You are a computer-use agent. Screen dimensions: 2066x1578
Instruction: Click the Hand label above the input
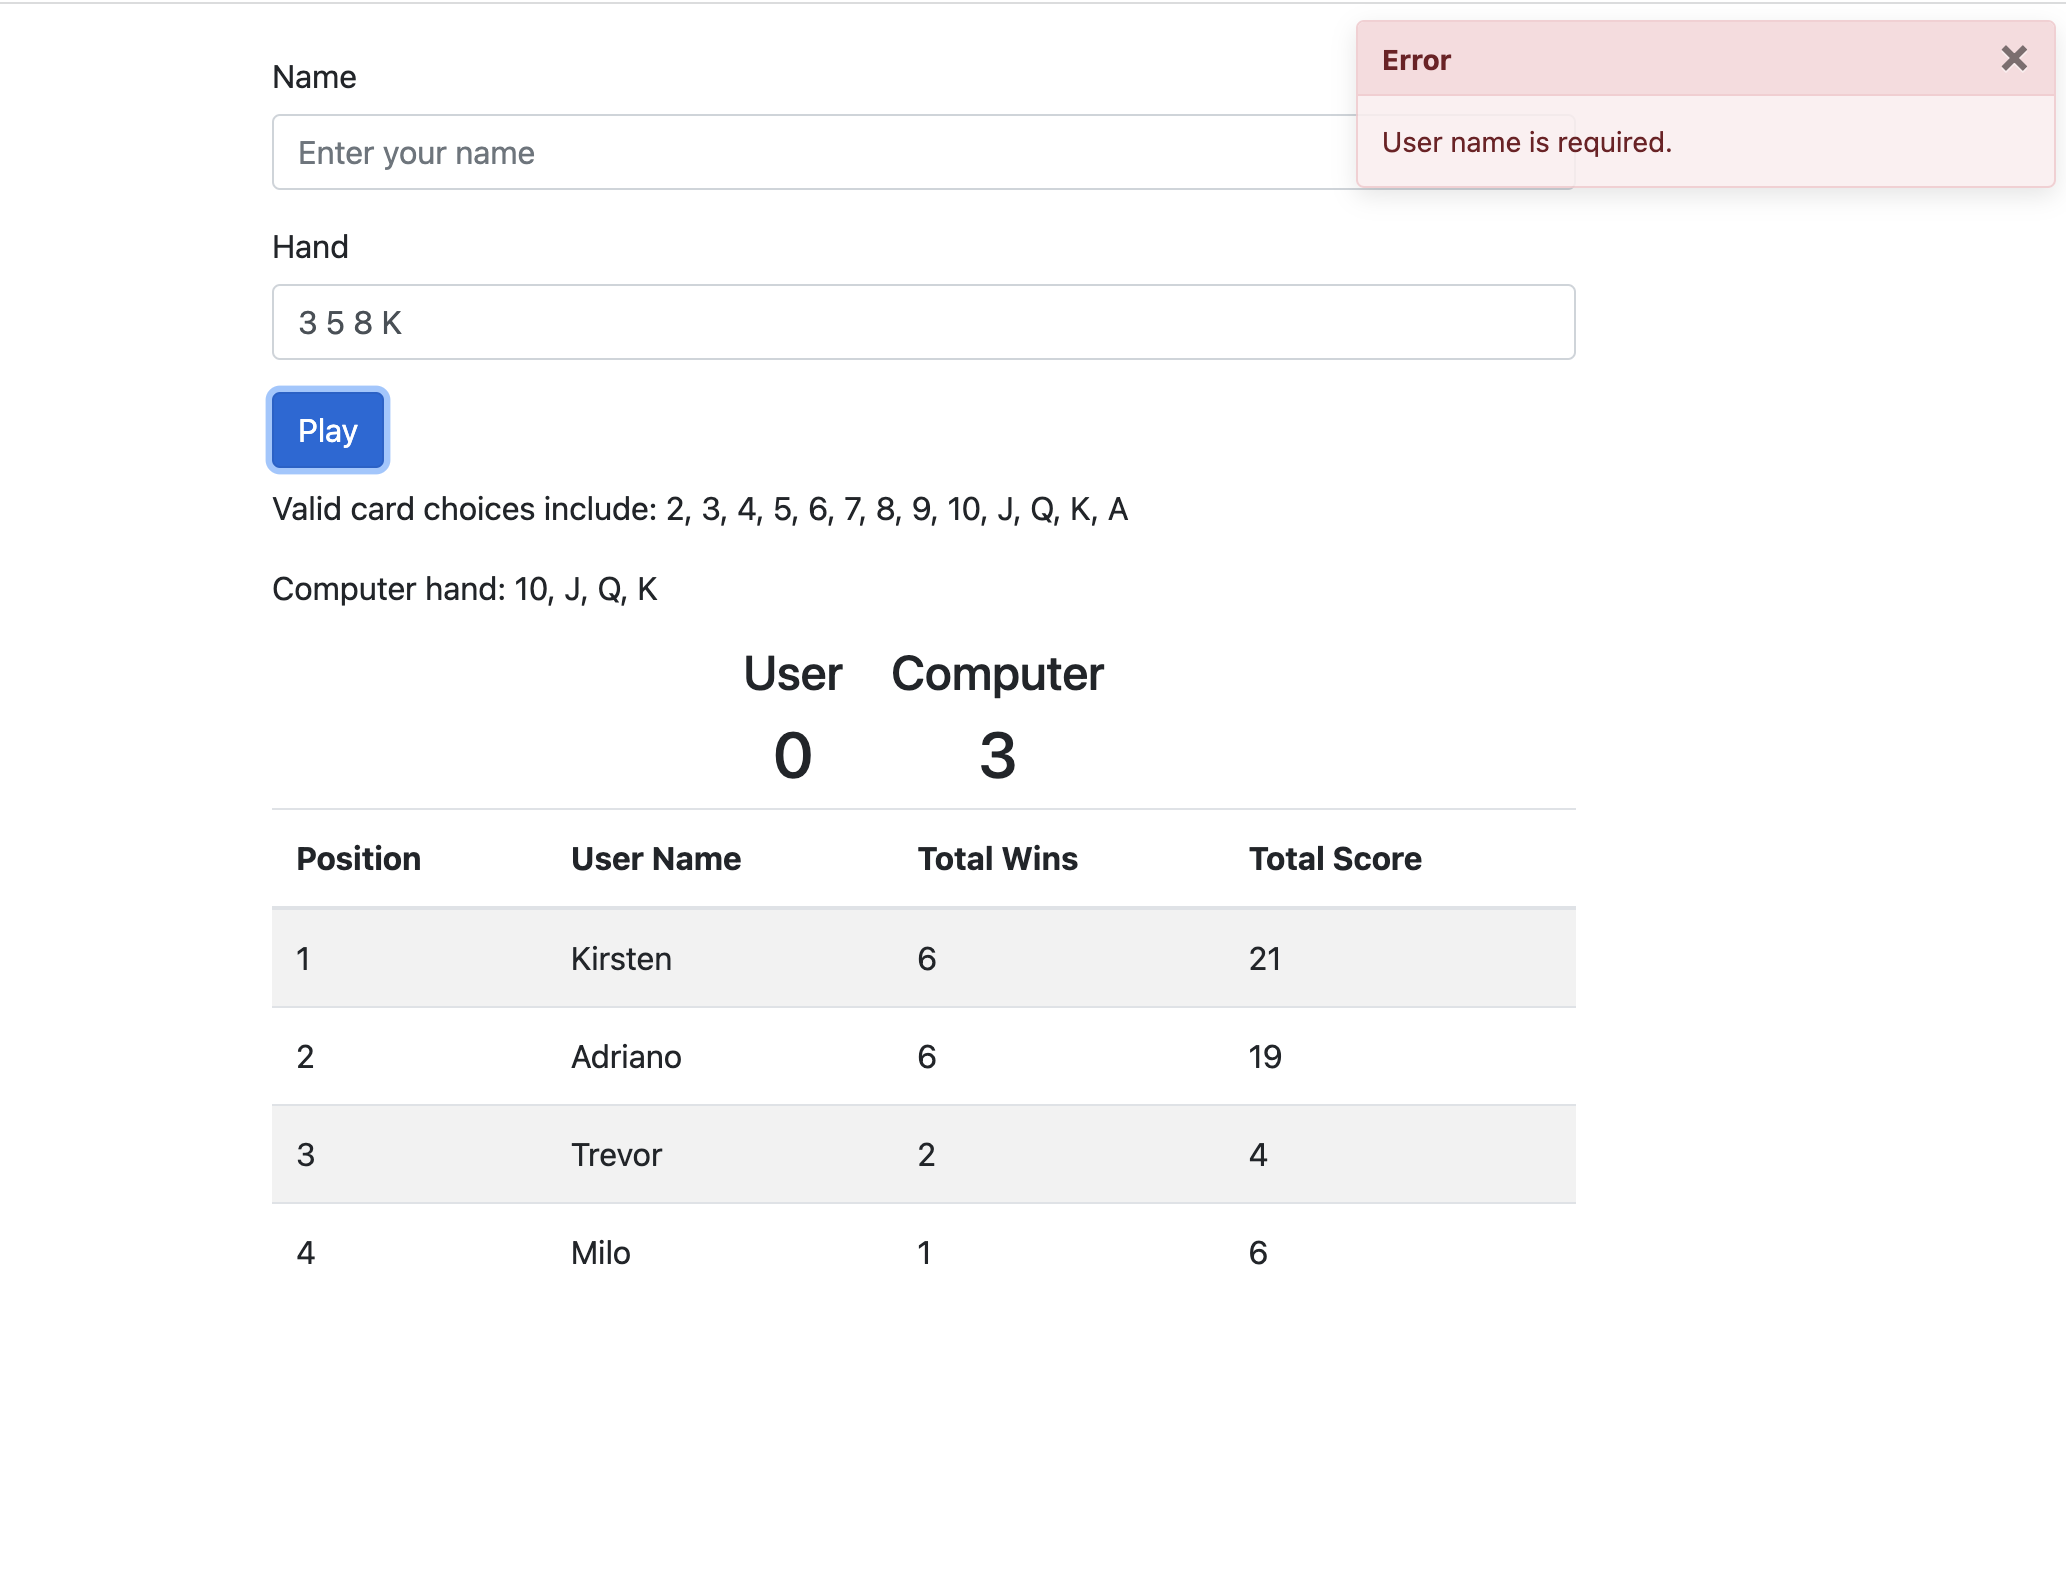(310, 246)
